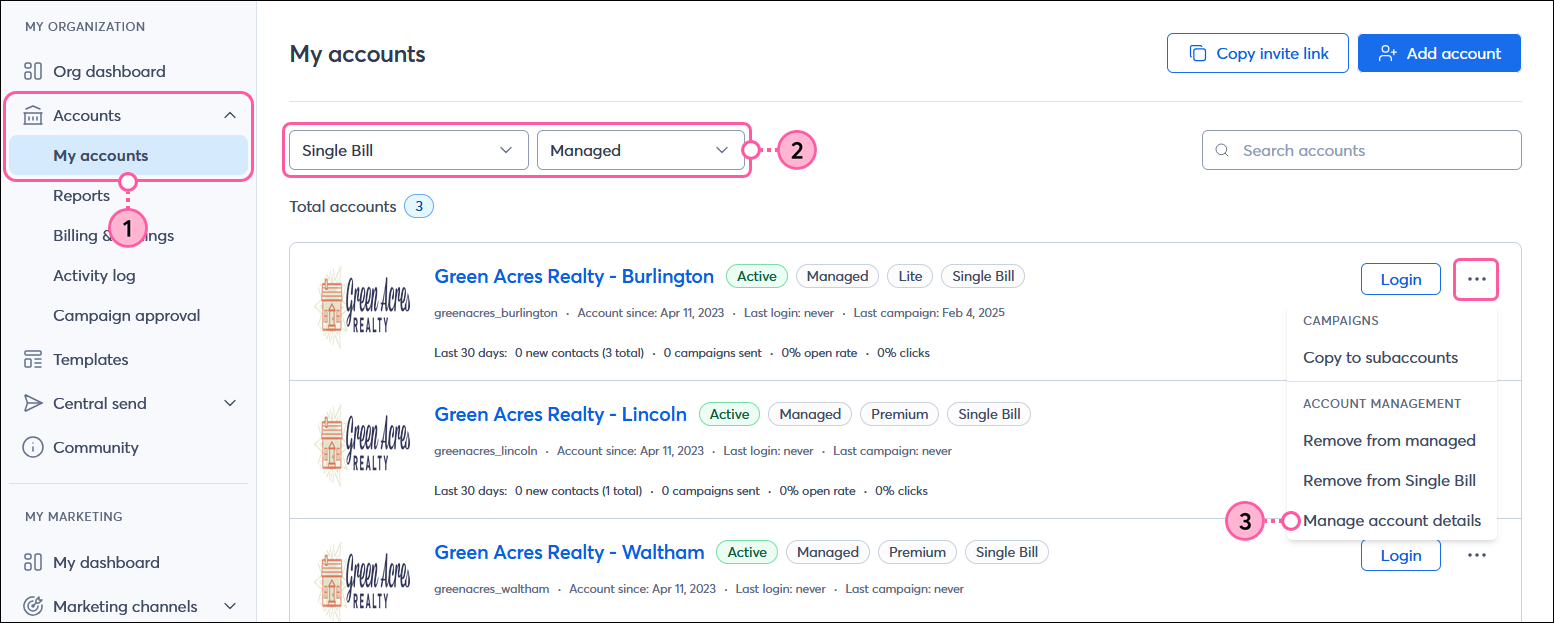The width and height of the screenshot is (1554, 623).
Task: Click the Community info icon
Action: (32, 447)
